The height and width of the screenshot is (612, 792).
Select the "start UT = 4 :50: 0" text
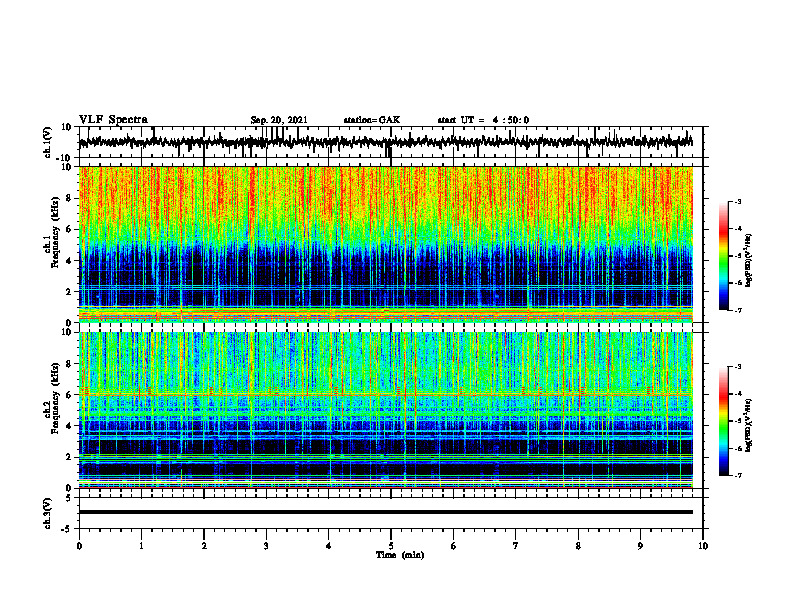(483, 120)
